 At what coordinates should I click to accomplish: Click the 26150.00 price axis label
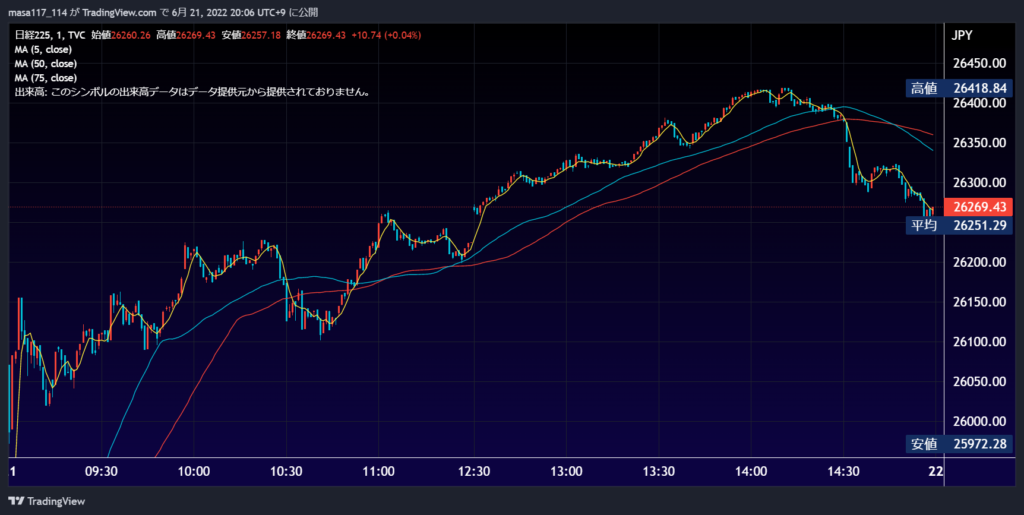click(978, 302)
